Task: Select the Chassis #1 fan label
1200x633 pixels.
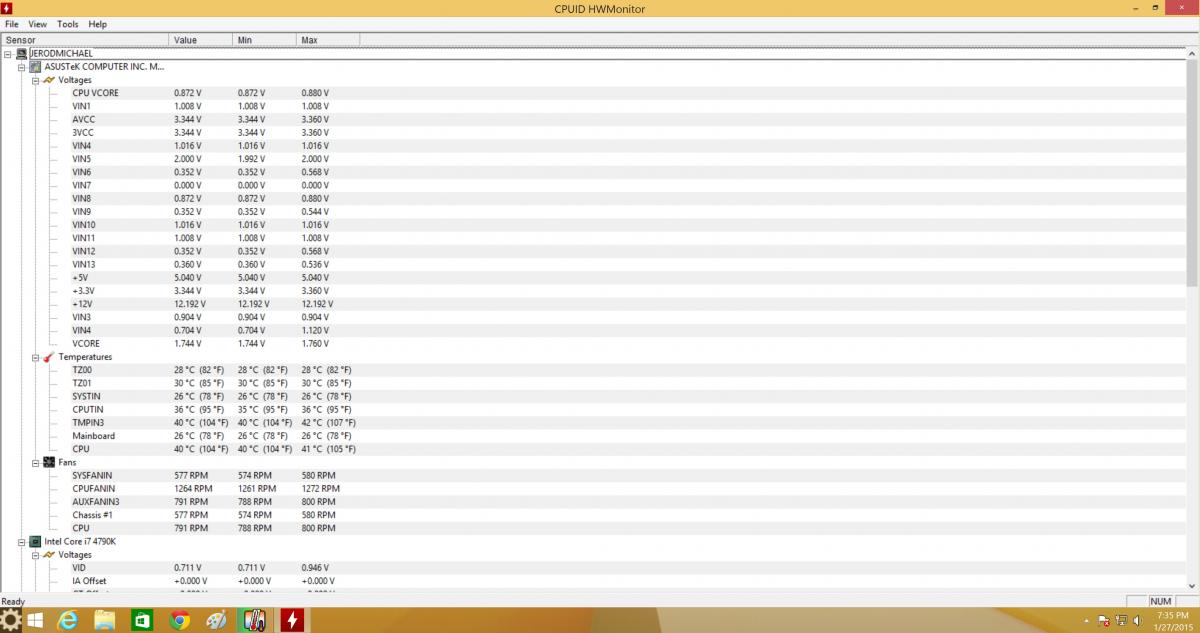Action: (x=92, y=515)
